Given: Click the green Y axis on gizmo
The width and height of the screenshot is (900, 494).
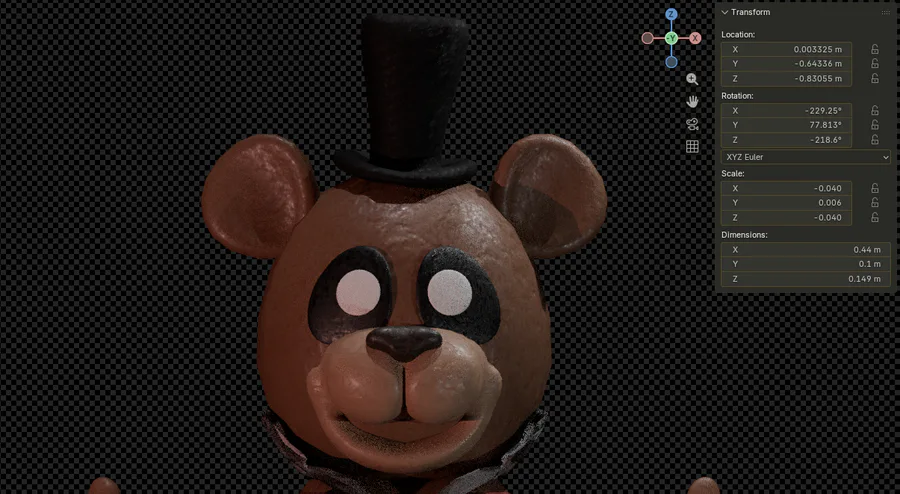Looking at the screenshot, I should [x=671, y=38].
